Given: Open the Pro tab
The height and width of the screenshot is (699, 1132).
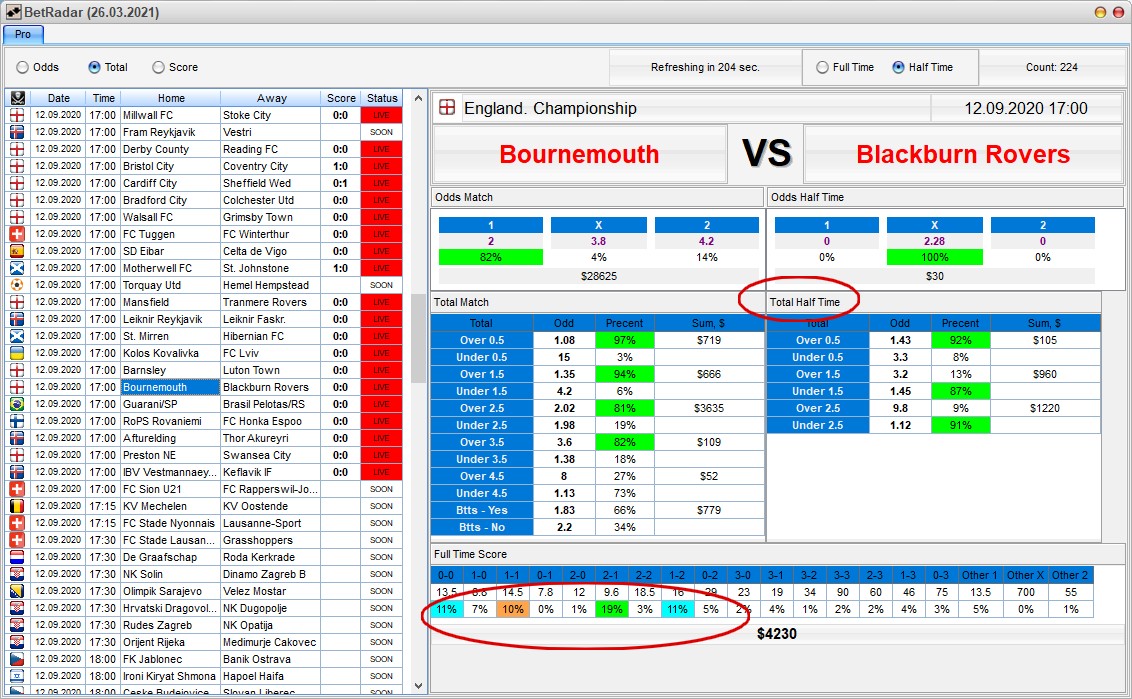Looking at the screenshot, I should click(x=23, y=34).
